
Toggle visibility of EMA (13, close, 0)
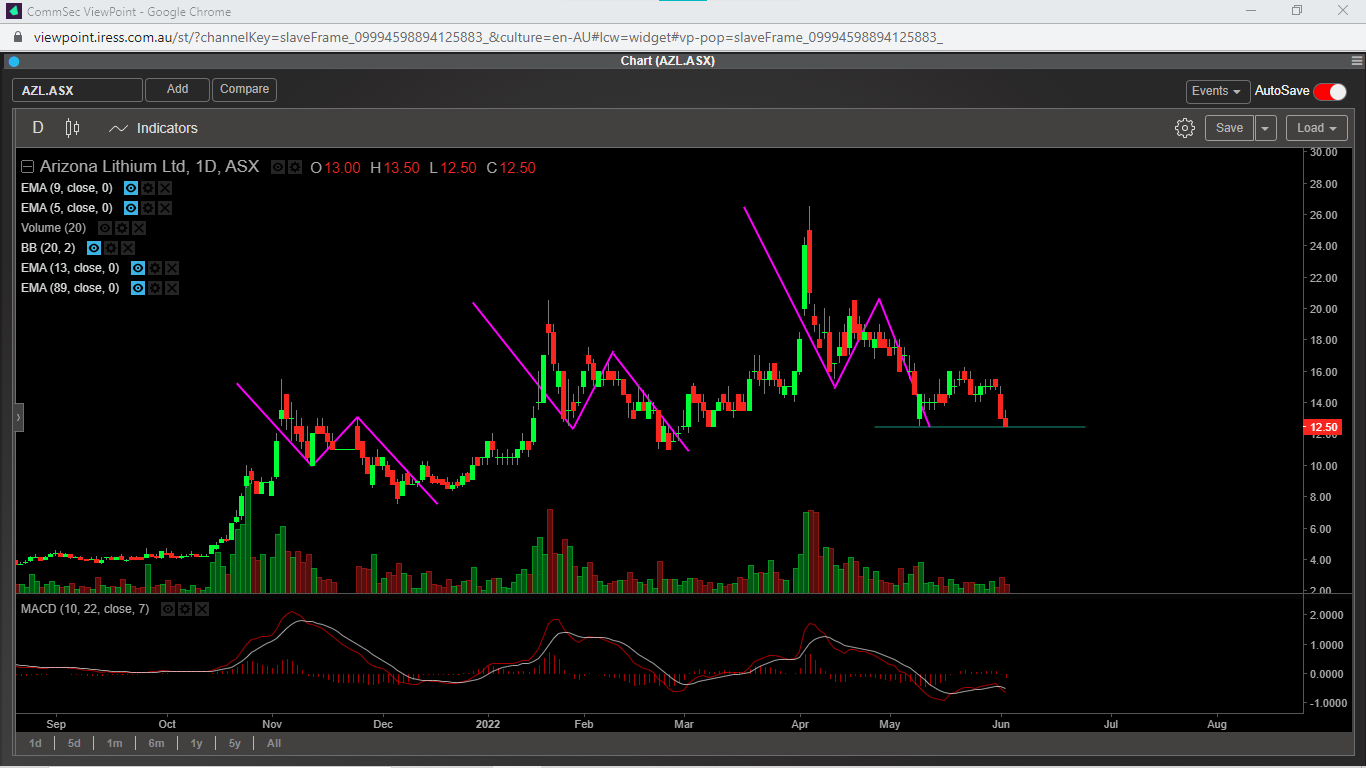click(138, 268)
